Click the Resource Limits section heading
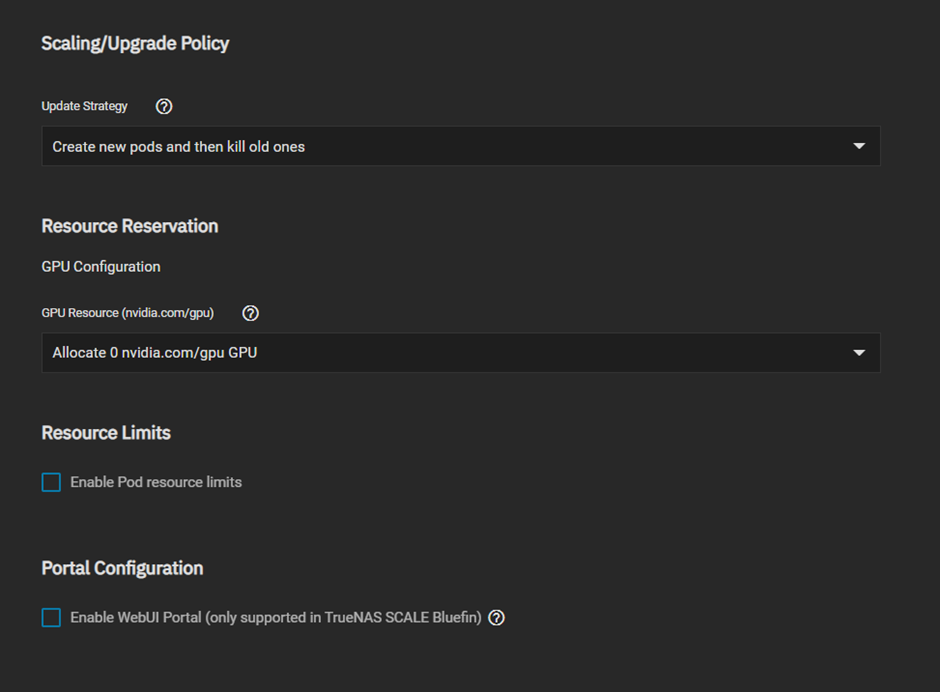The width and height of the screenshot is (940, 692). pos(106,433)
